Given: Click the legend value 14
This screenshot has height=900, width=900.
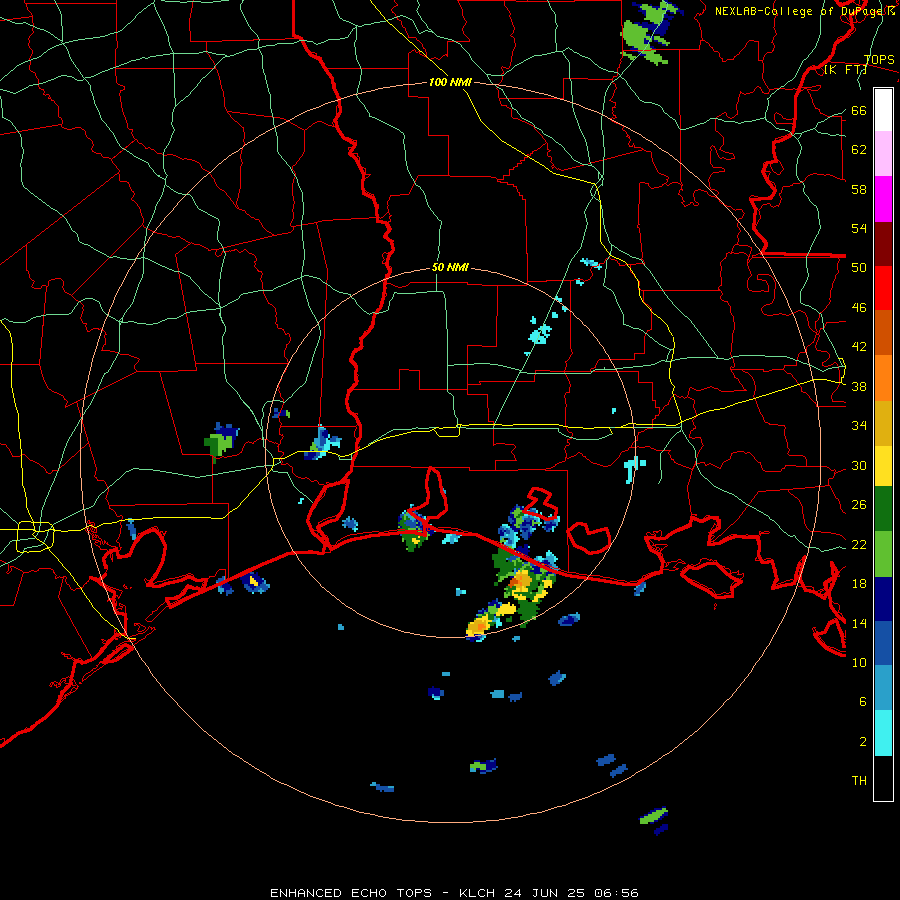Looking at the screenshot, I should tap(859, 623).
